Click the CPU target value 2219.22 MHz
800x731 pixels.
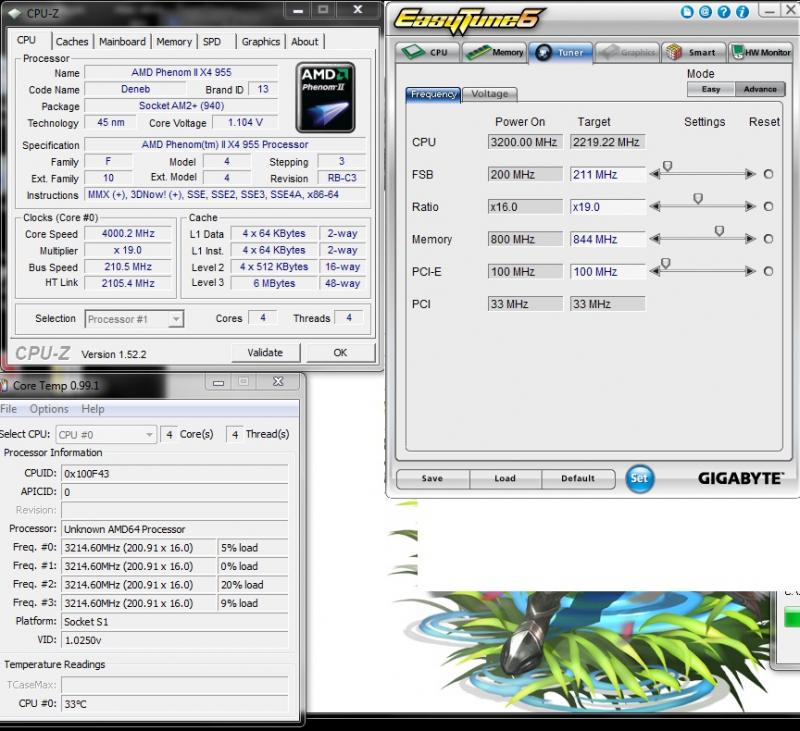(608, 142)
